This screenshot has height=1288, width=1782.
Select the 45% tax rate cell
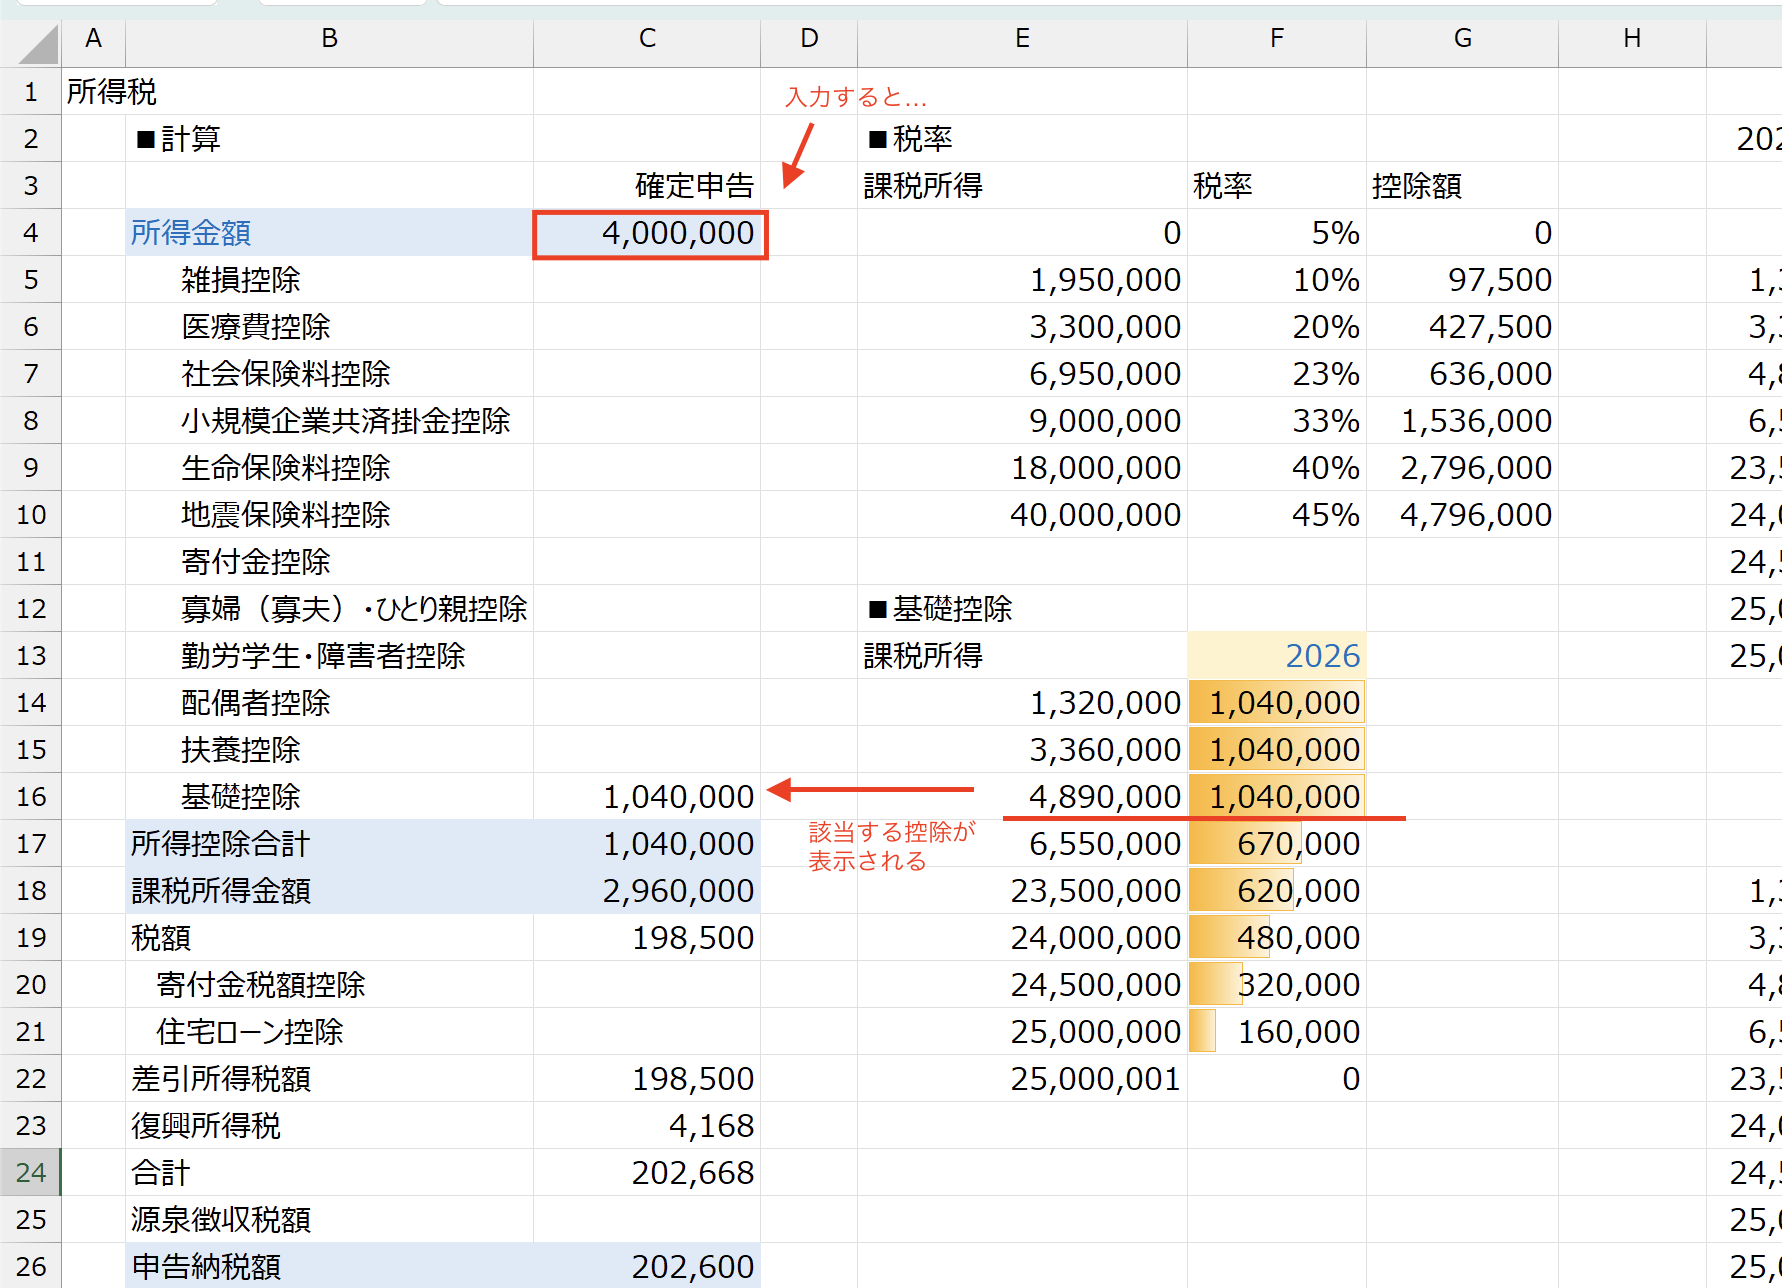(x=1276, y=515)
